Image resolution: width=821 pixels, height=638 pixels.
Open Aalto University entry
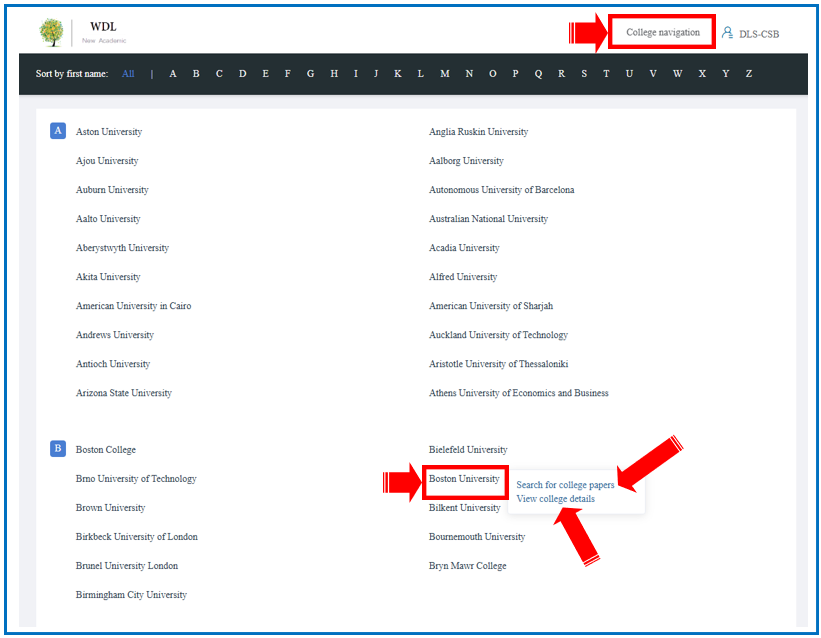pyautogui.click(x=108, y=219)
